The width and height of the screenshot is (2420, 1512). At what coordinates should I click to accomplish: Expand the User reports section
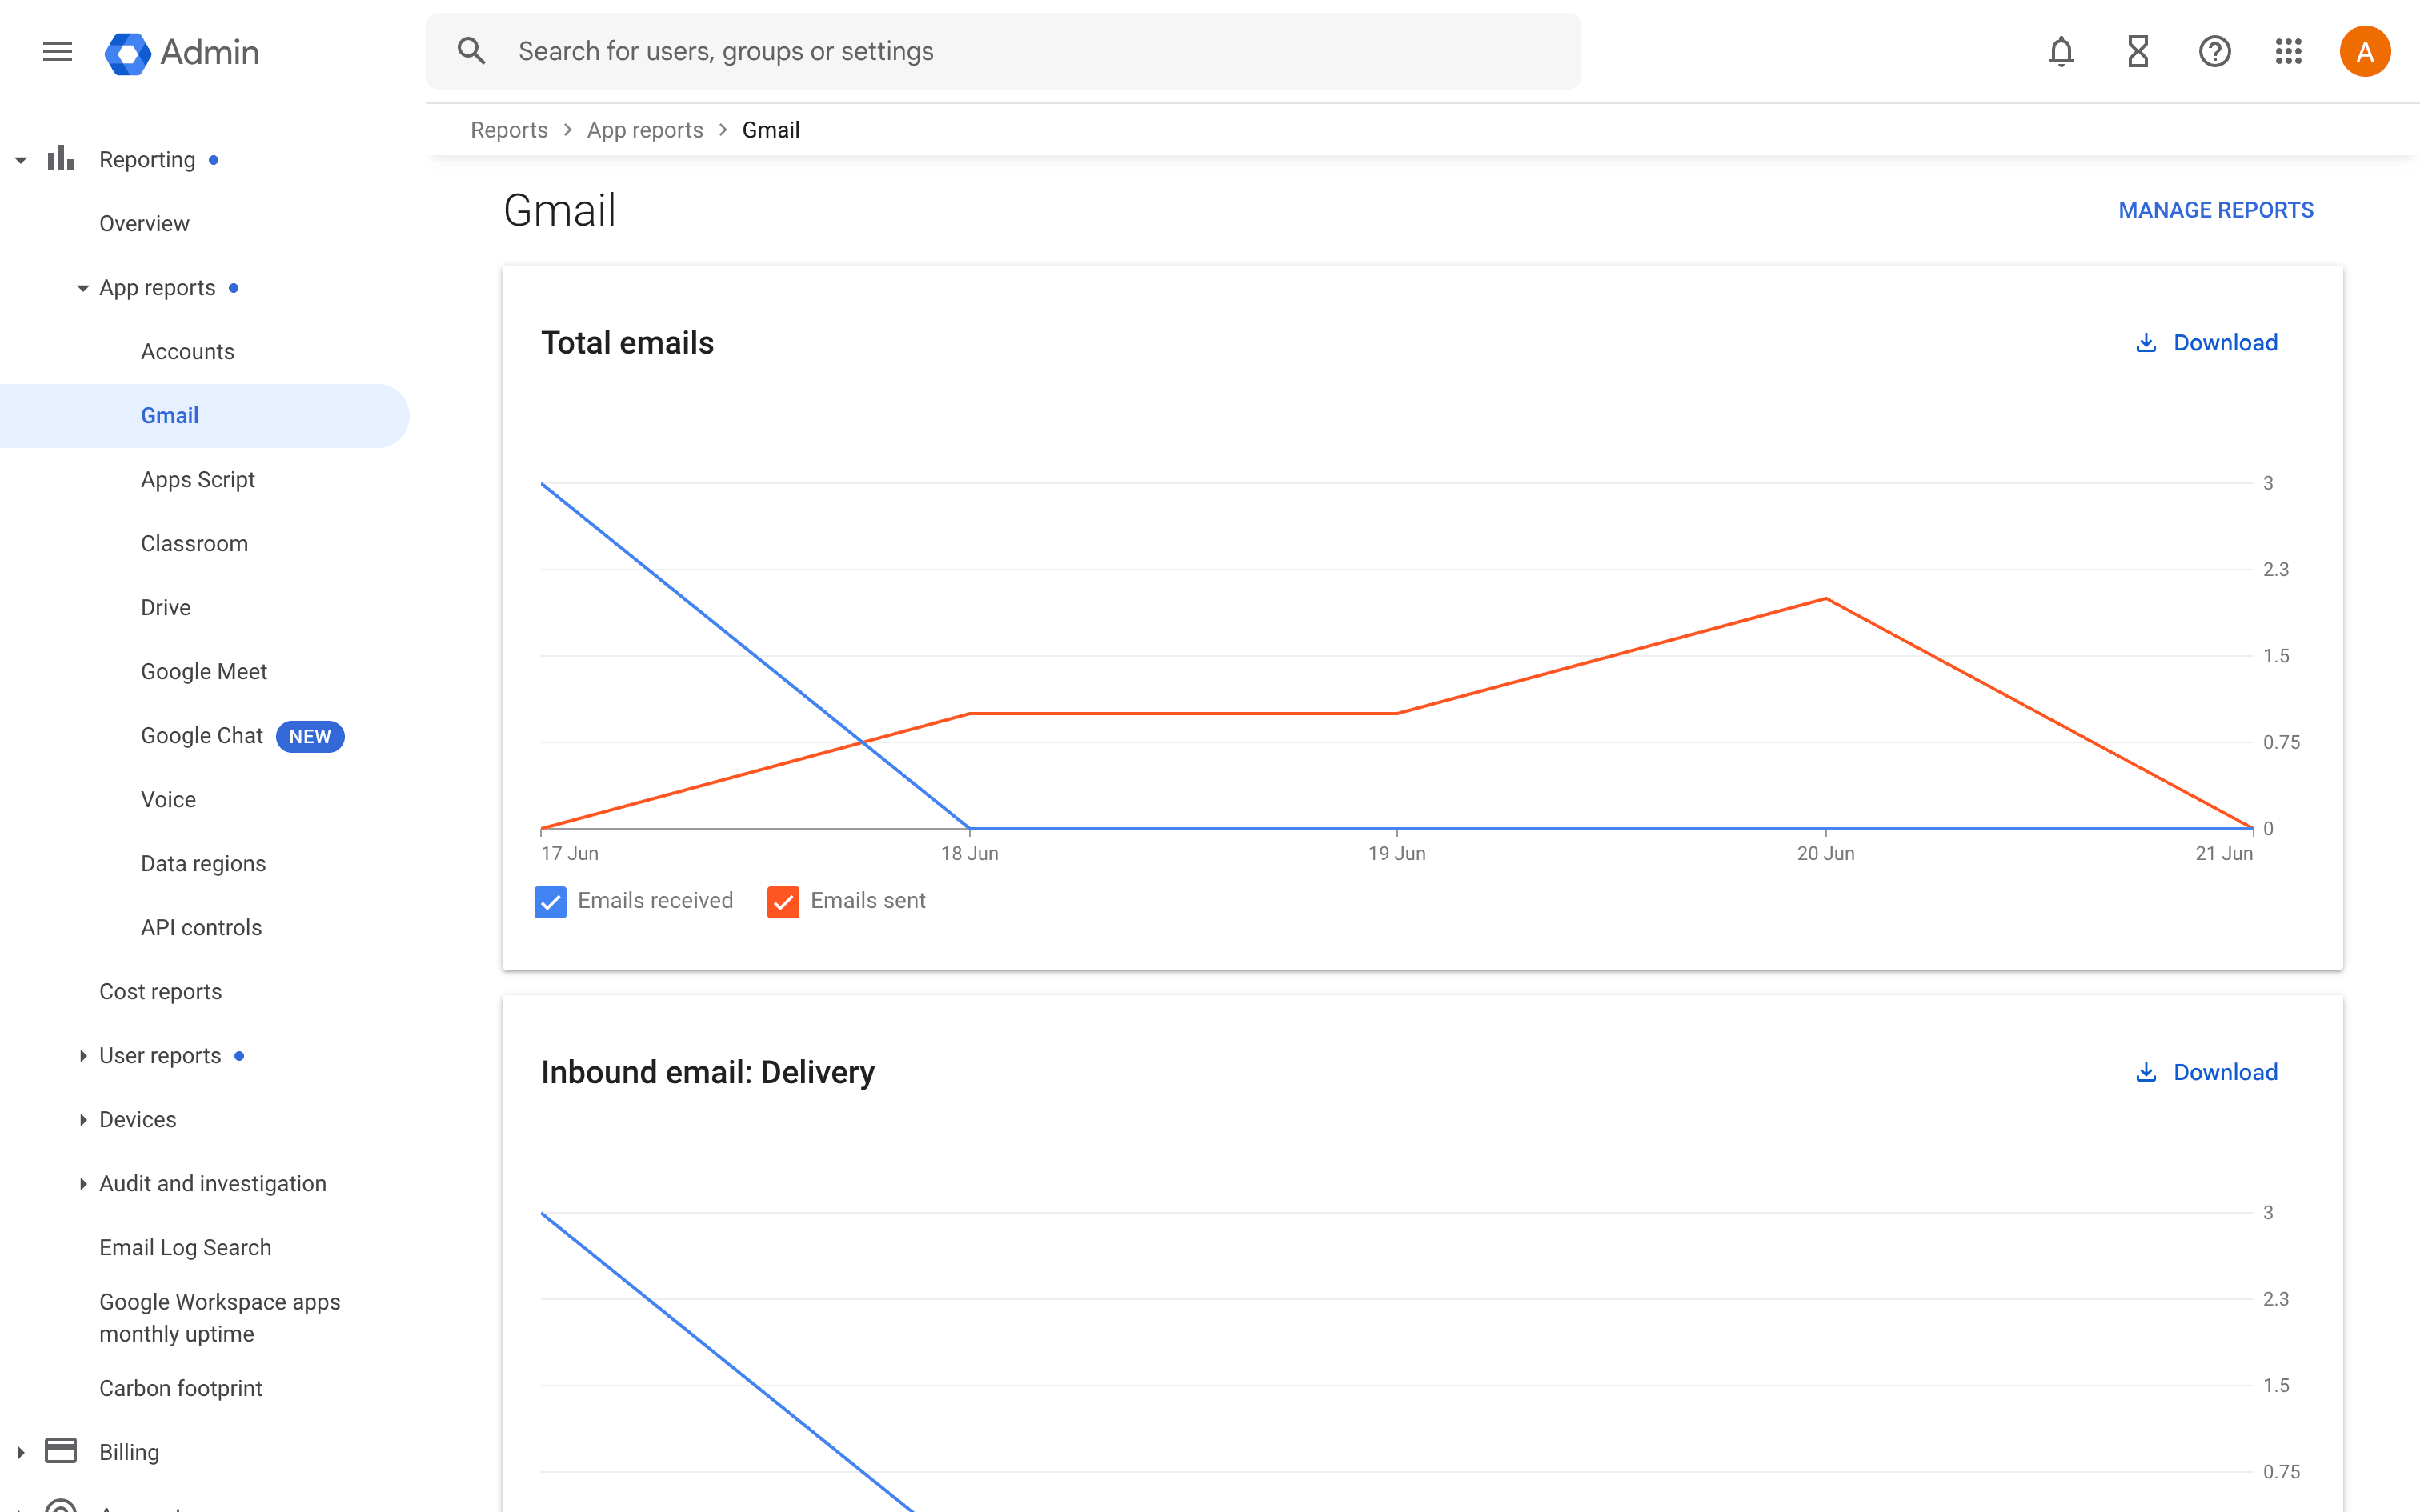[83, 1056]
